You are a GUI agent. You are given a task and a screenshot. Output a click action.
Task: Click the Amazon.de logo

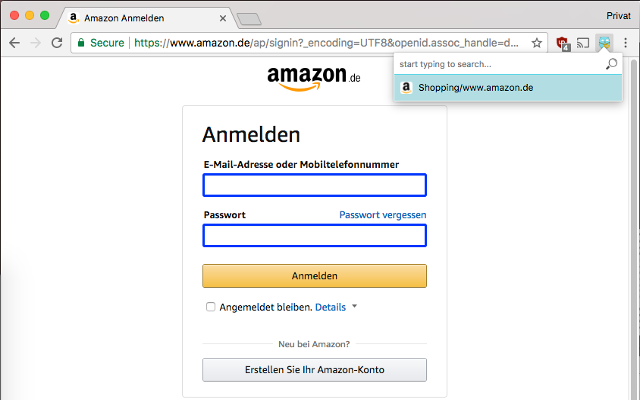click(313, 78)
